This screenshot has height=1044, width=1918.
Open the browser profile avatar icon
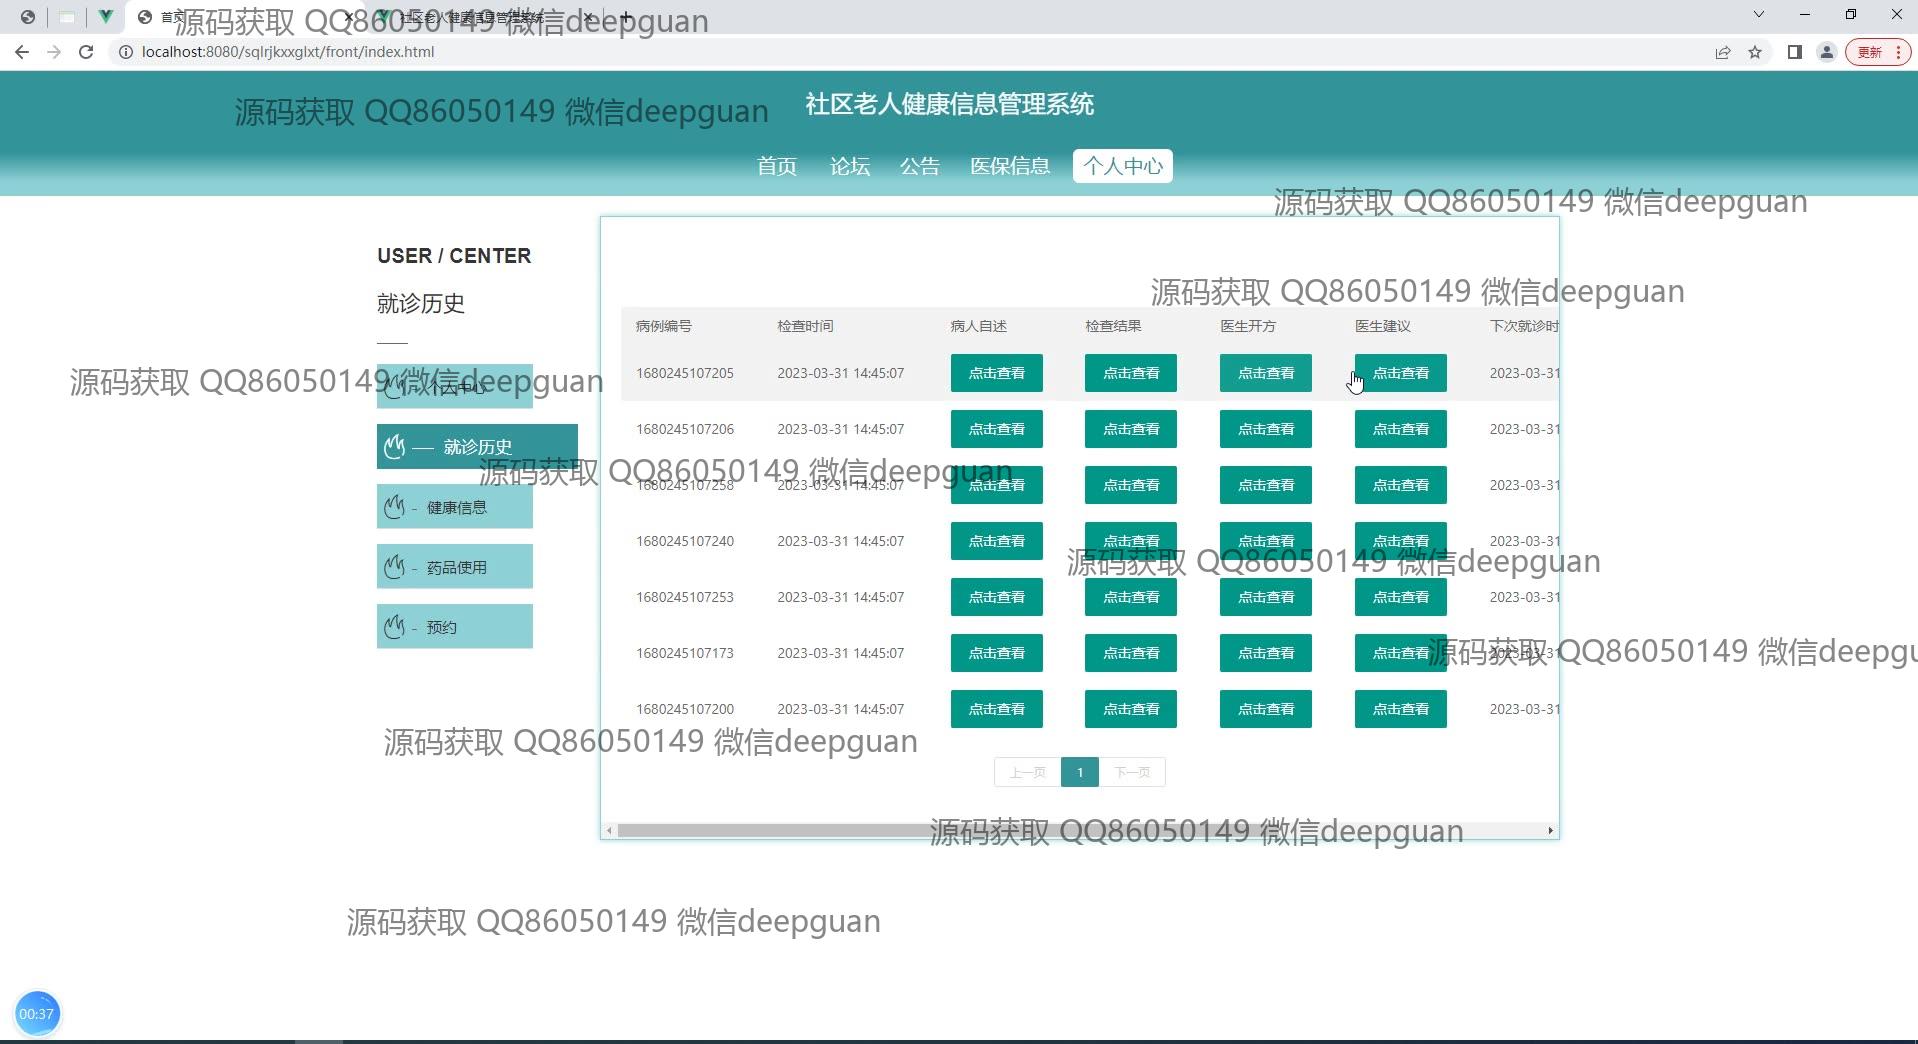pos(1826,52)
